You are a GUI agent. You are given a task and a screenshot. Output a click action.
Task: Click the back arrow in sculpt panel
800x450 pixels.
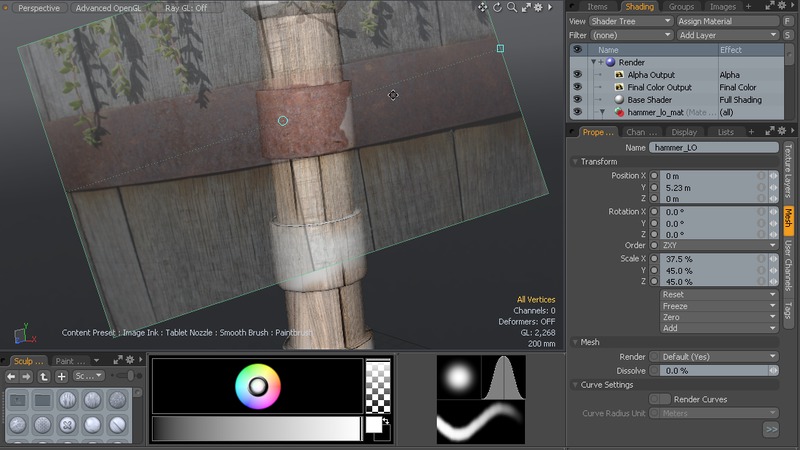coord(12,376)
